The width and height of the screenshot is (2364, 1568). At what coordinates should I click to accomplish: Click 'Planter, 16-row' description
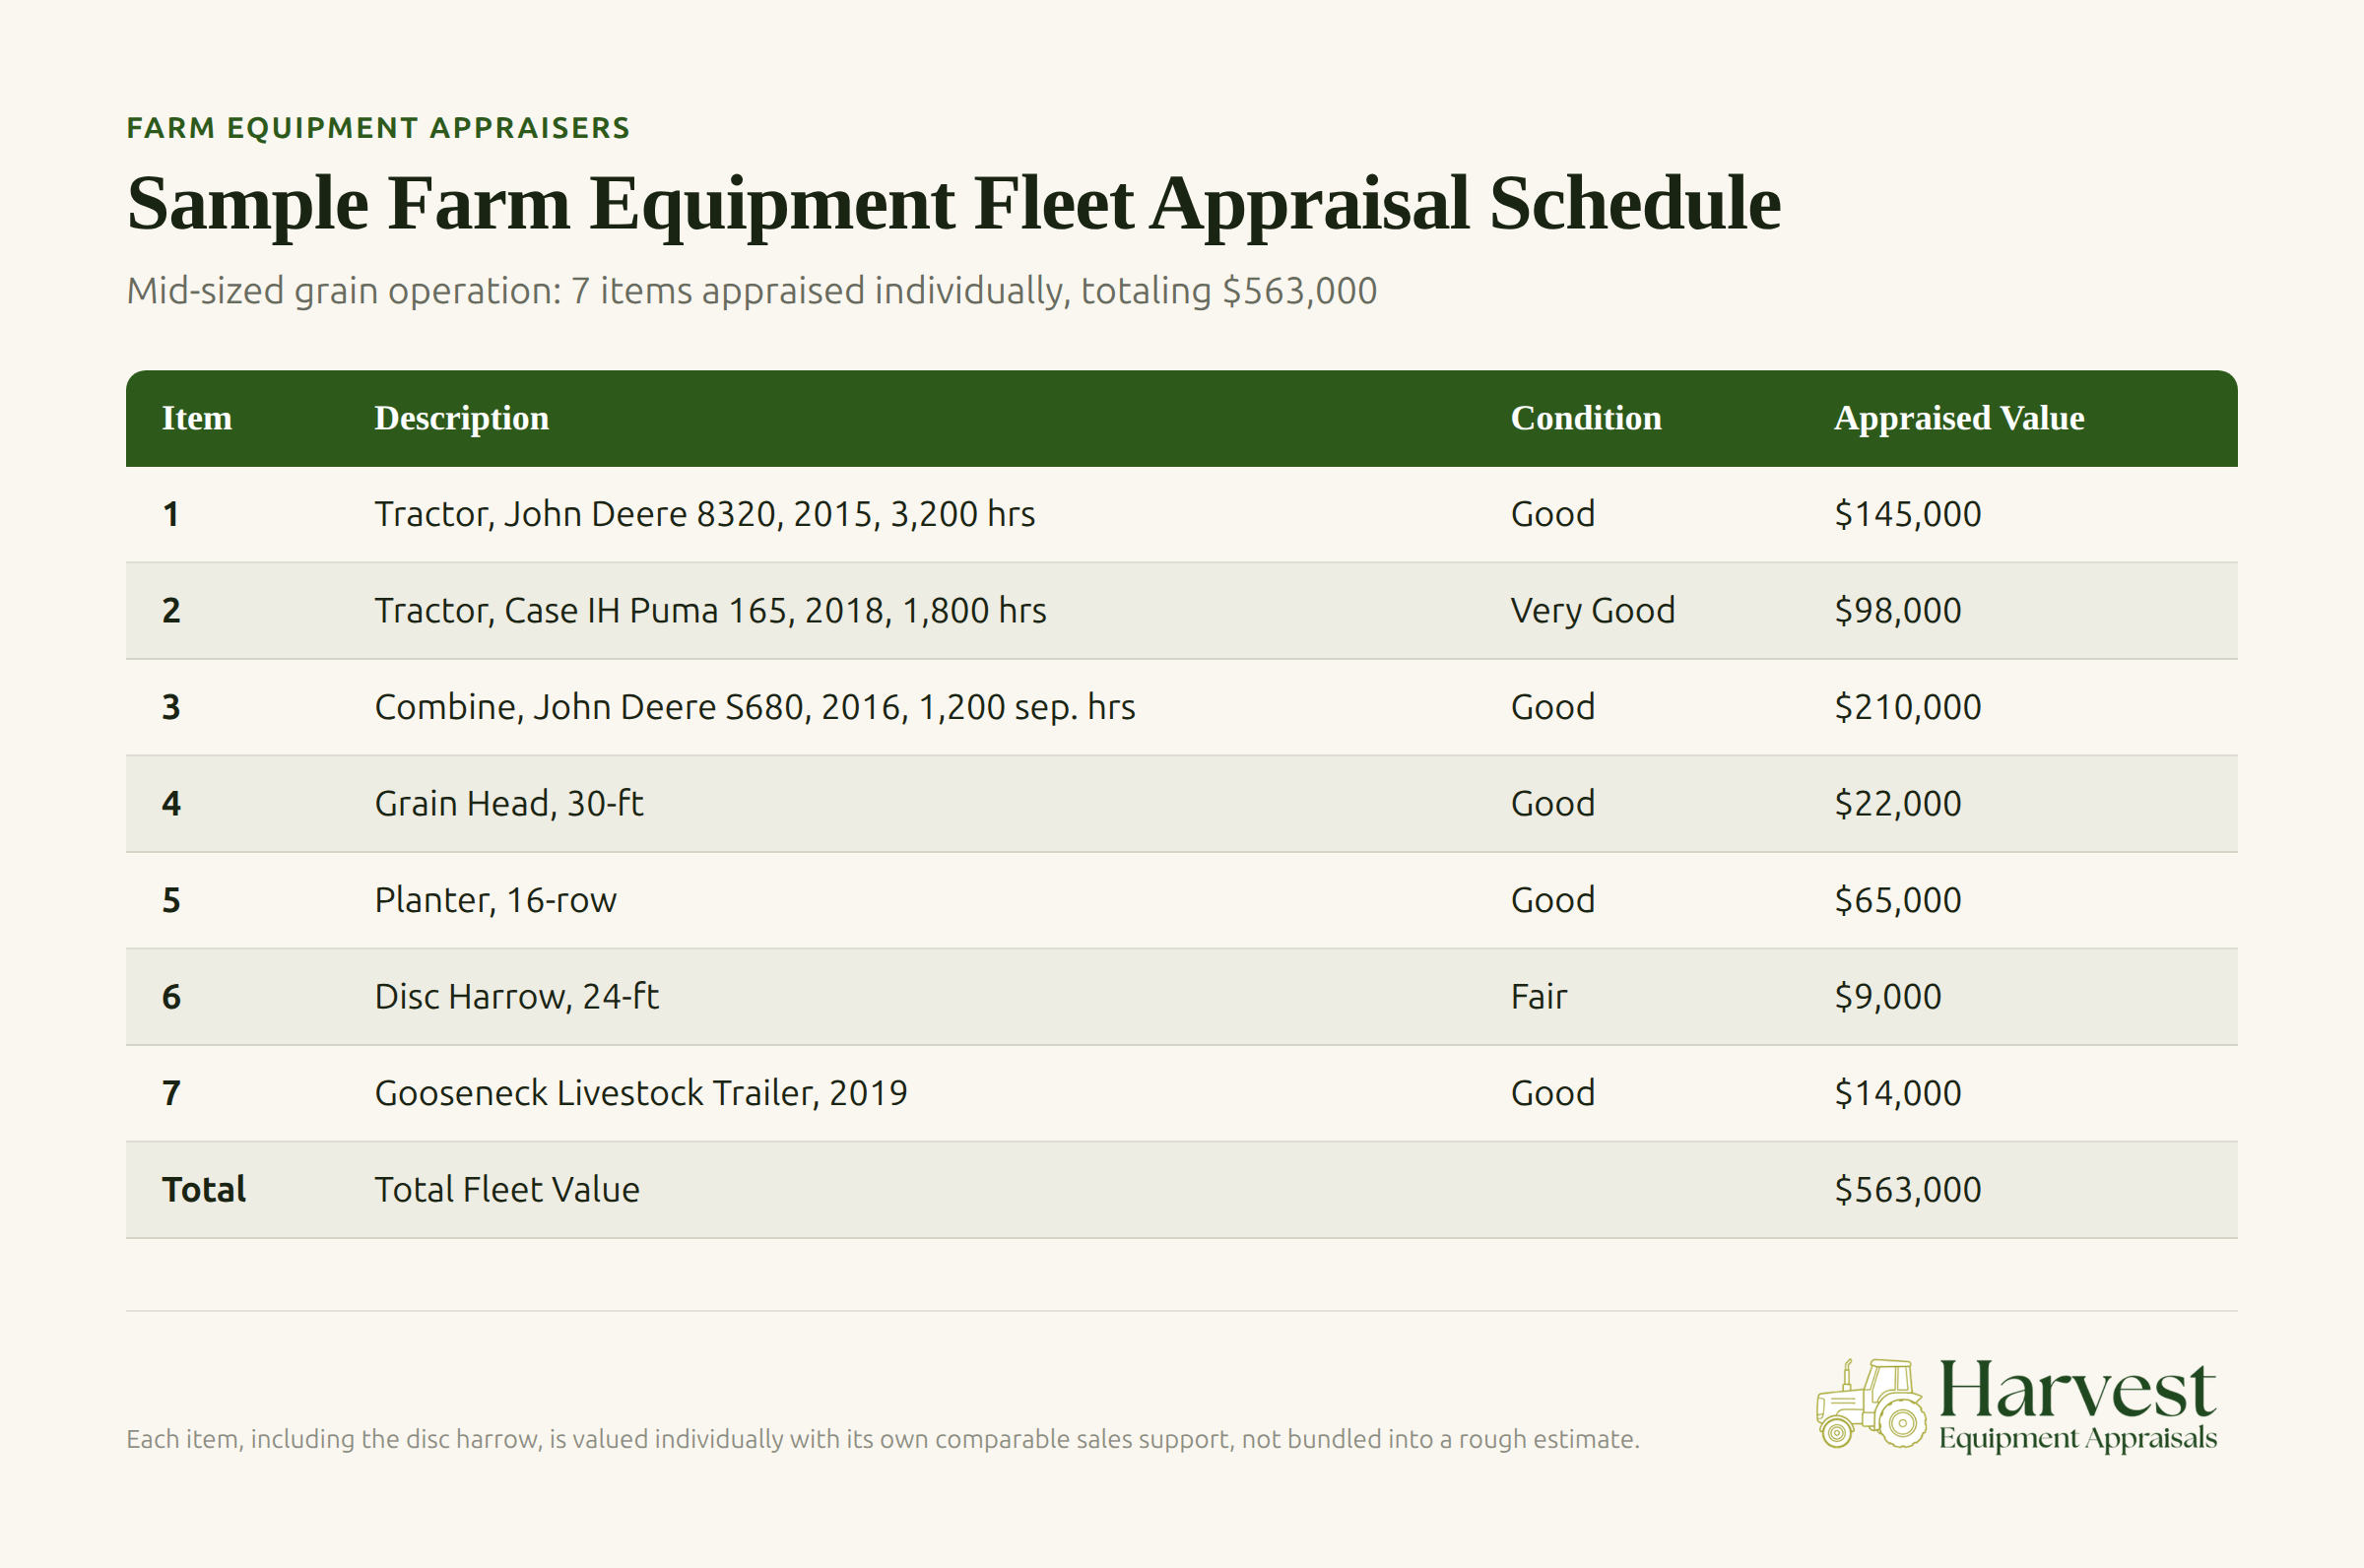(x=495, y=900)
